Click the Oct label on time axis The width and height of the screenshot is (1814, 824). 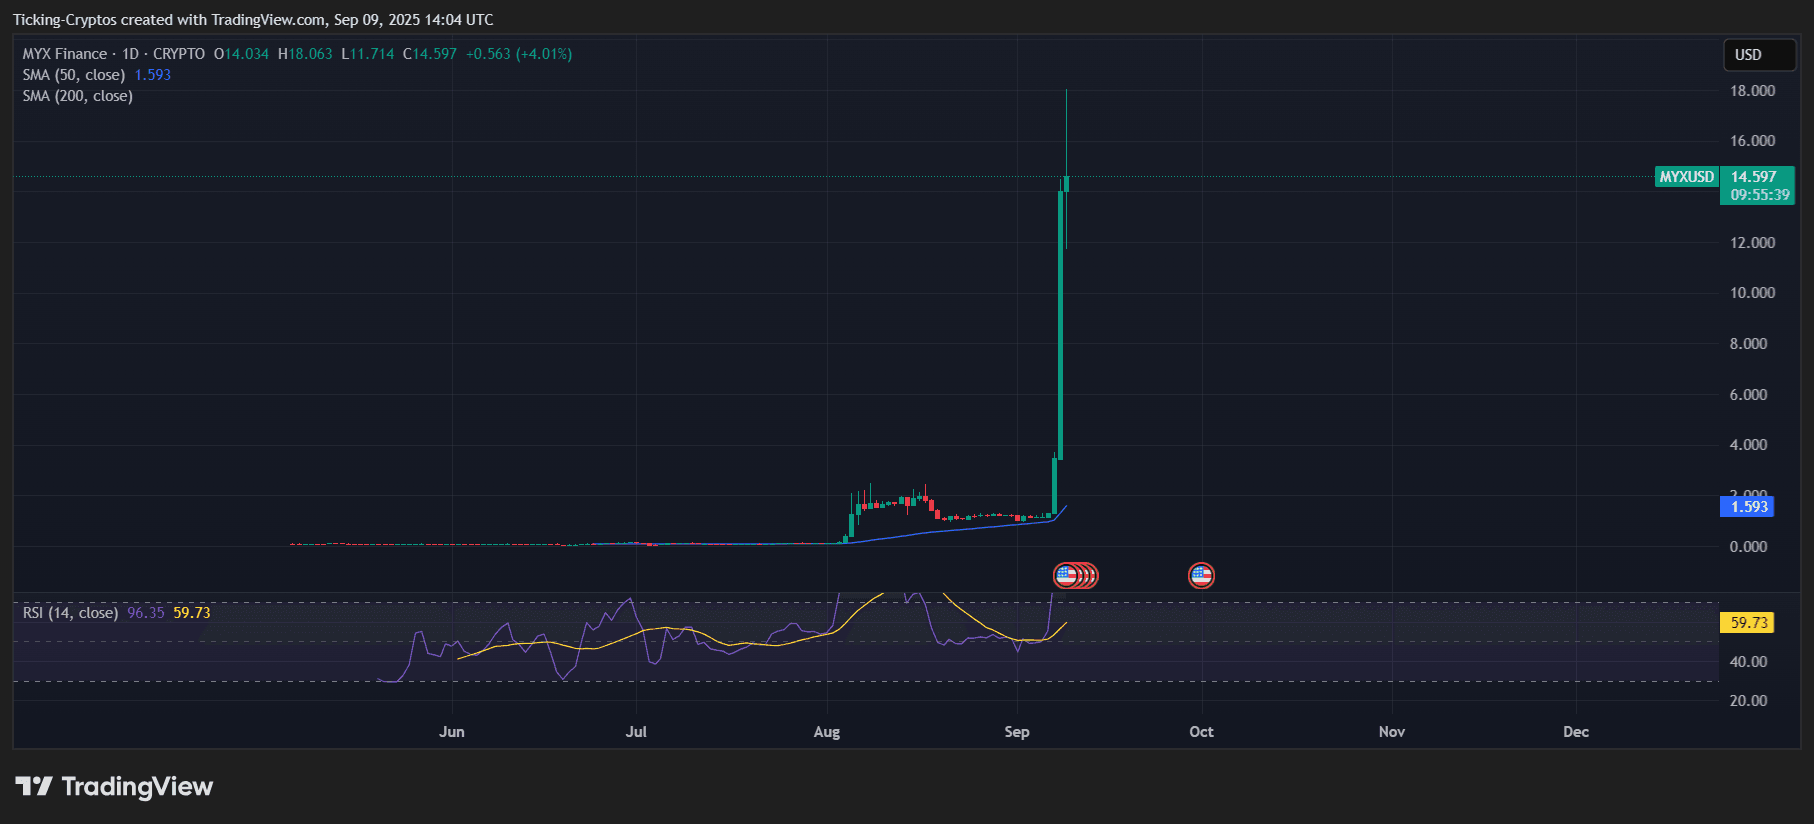[x=1201, y=732]
